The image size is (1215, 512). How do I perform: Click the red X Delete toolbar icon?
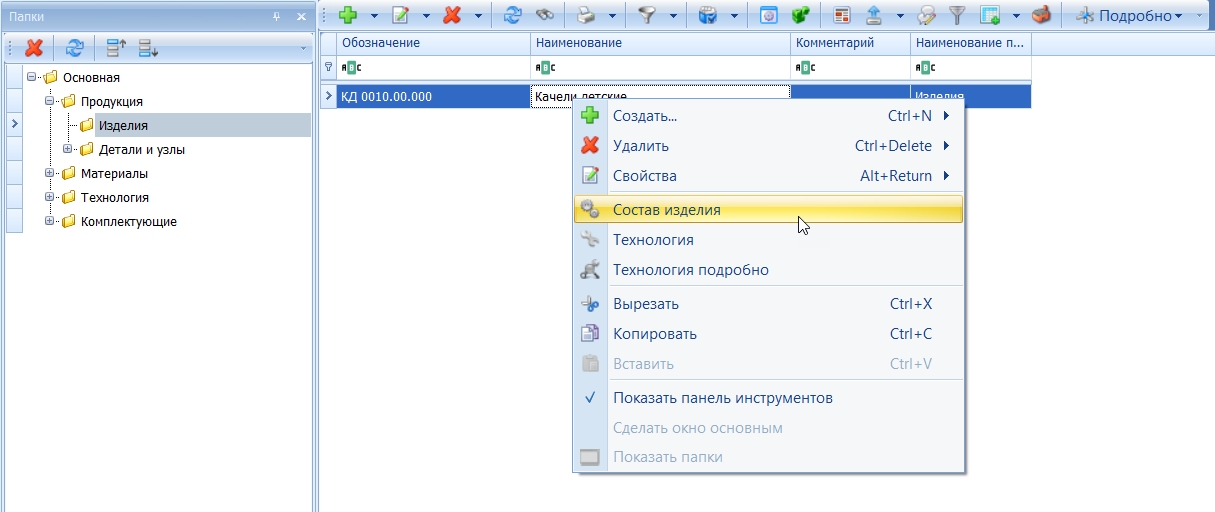(453, 16)
